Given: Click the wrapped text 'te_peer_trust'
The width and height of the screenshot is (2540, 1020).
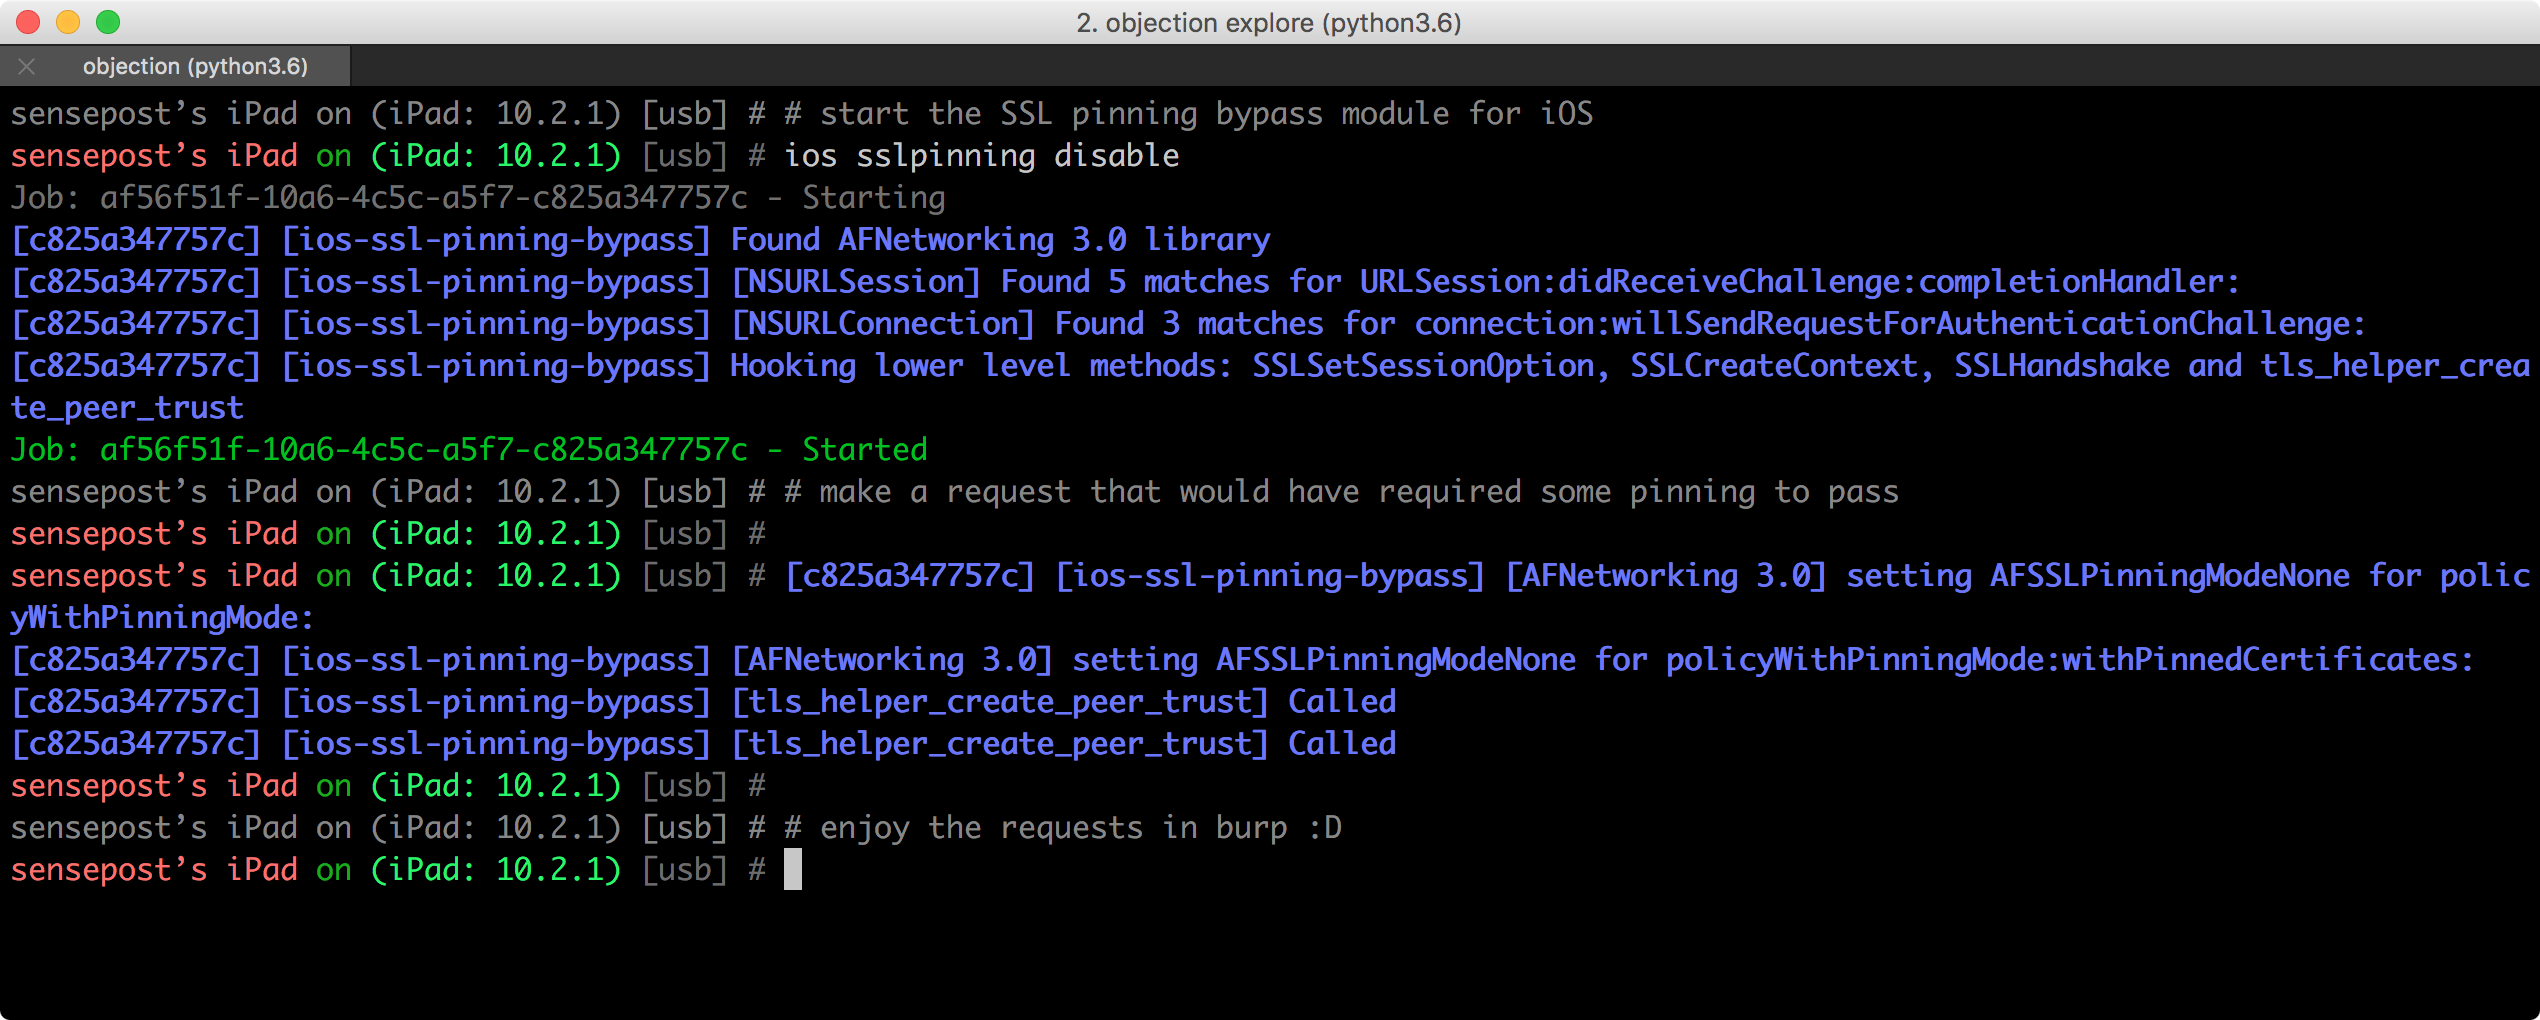Looking at the screenshot, I should coord(127,408).
